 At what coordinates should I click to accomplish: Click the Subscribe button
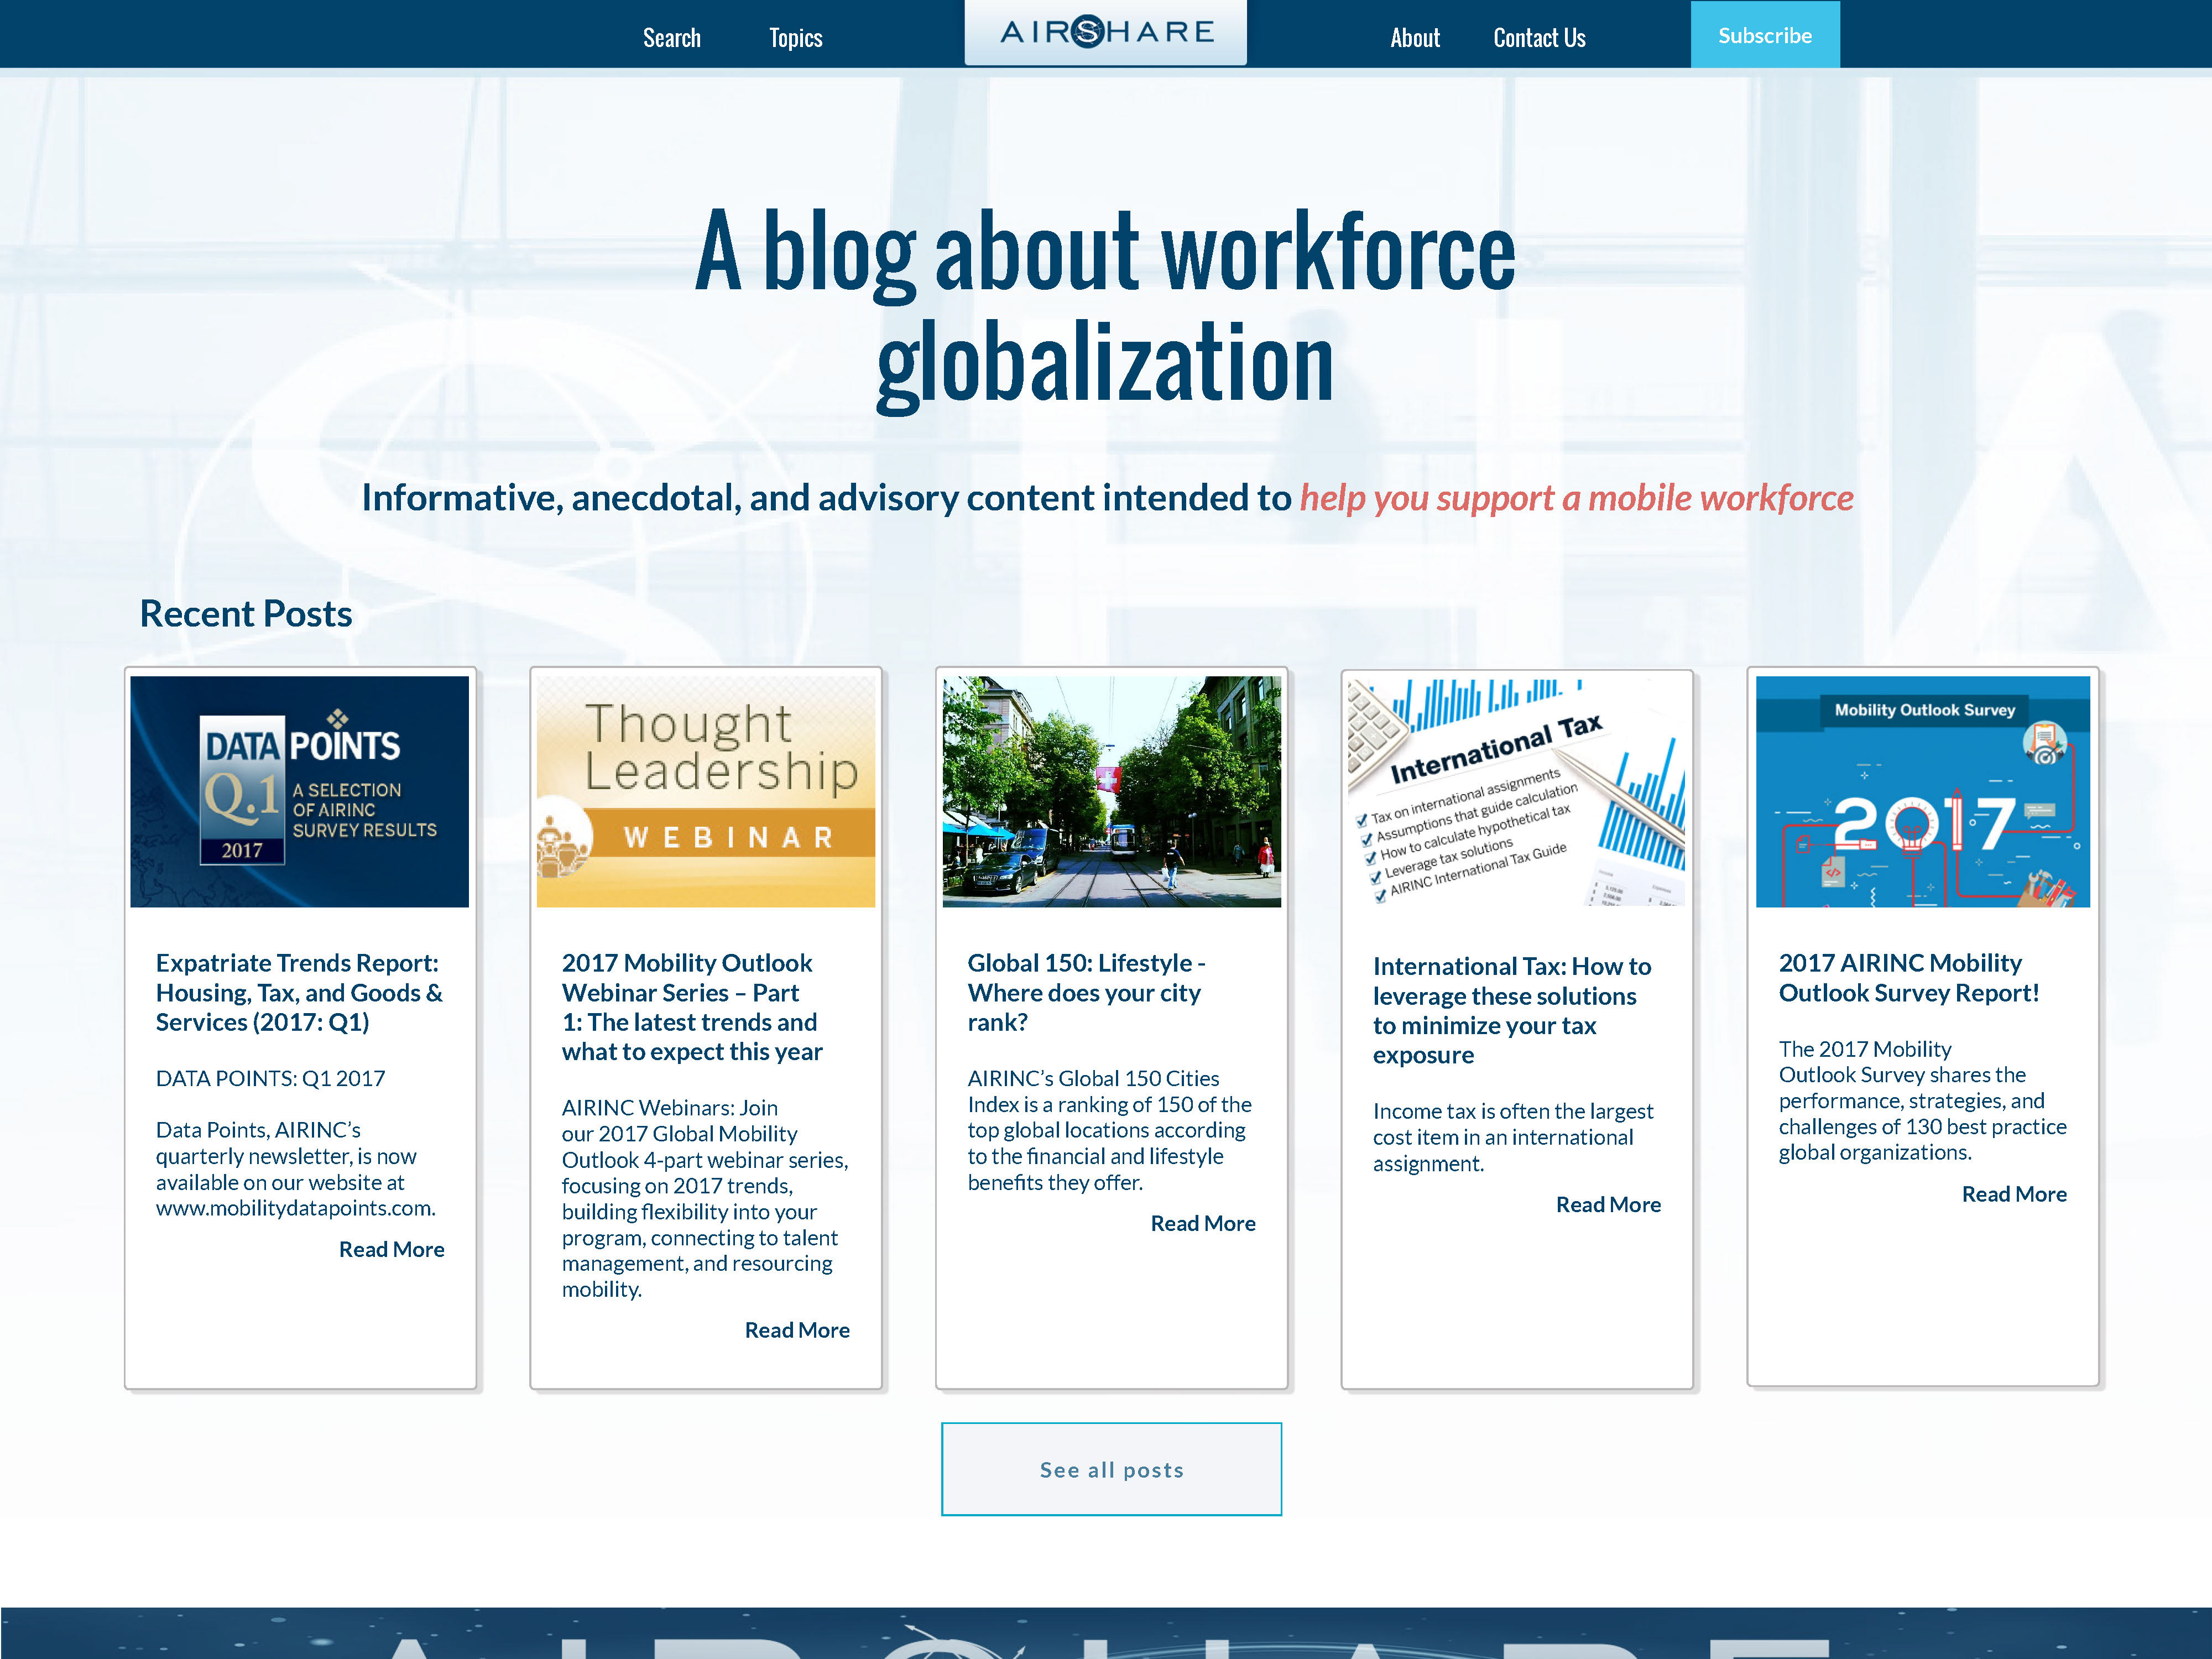(x=1764, y=35)
